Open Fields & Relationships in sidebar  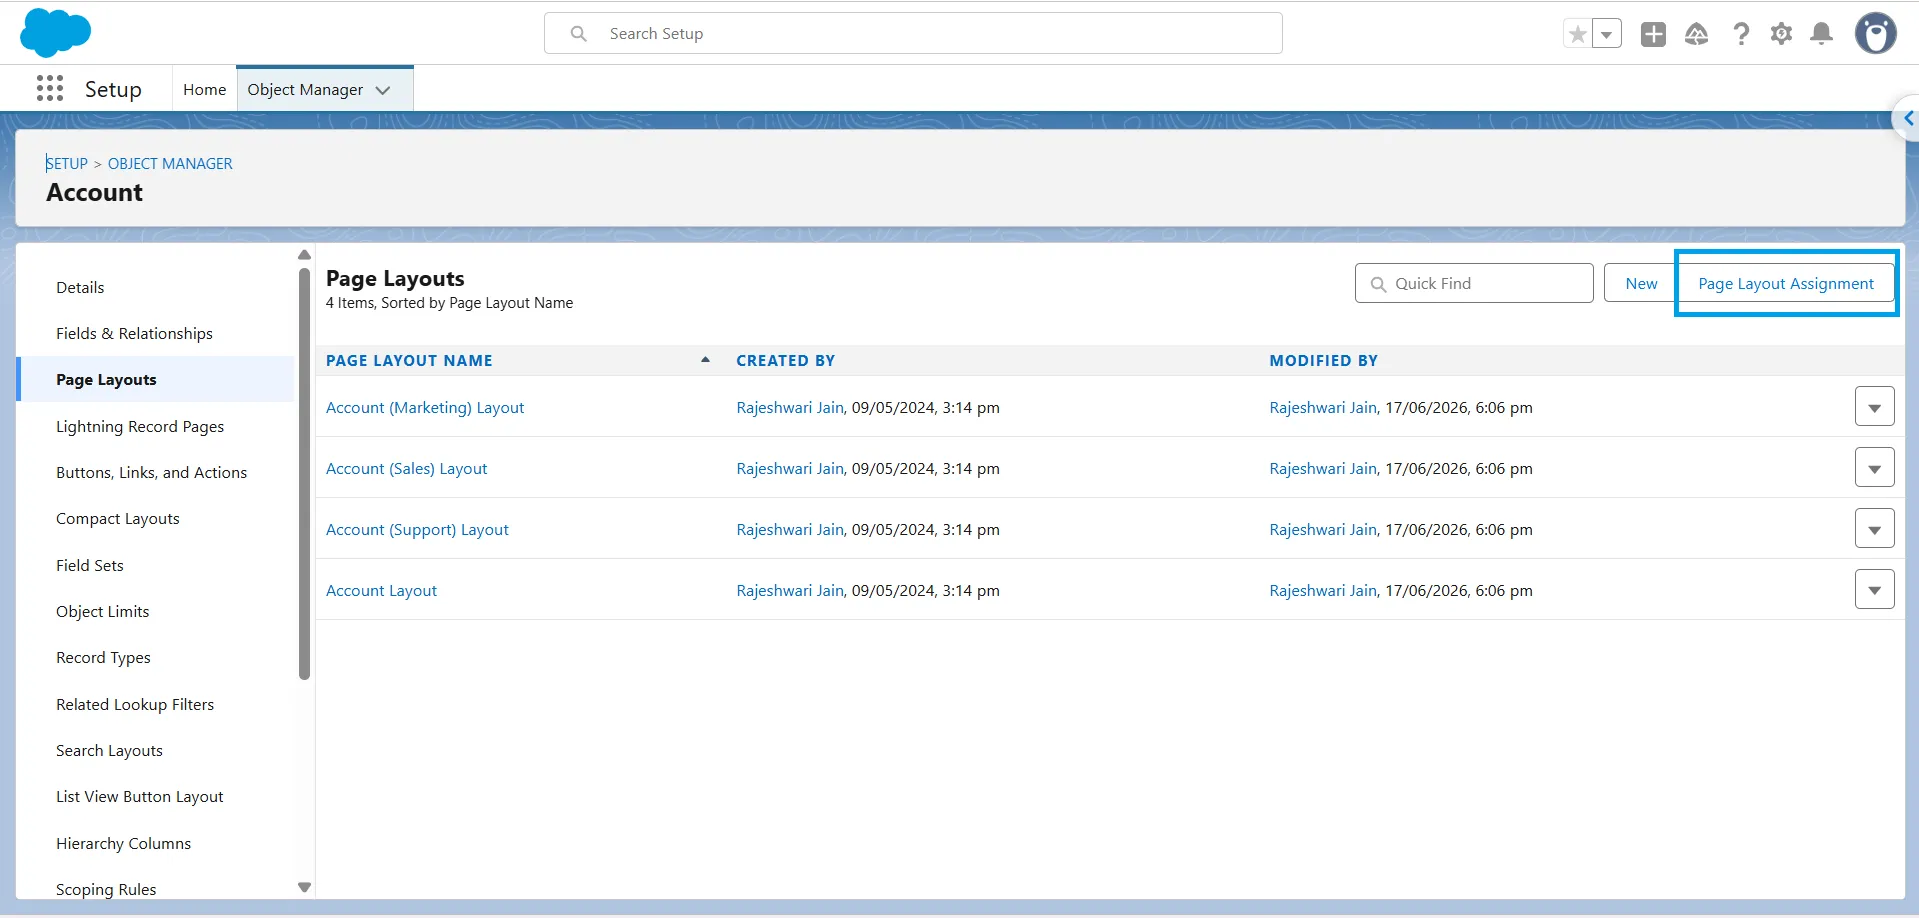click(134, 333)
